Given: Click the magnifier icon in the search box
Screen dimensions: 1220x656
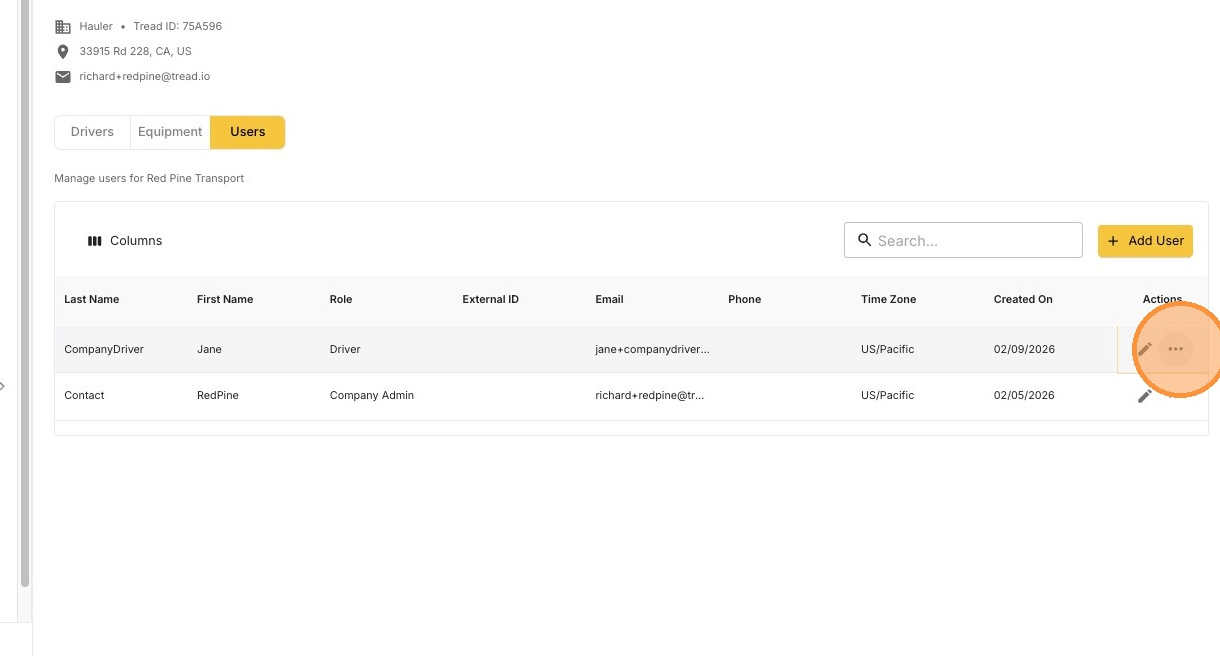Looking at the screenshot, I should tap(865, 240).
